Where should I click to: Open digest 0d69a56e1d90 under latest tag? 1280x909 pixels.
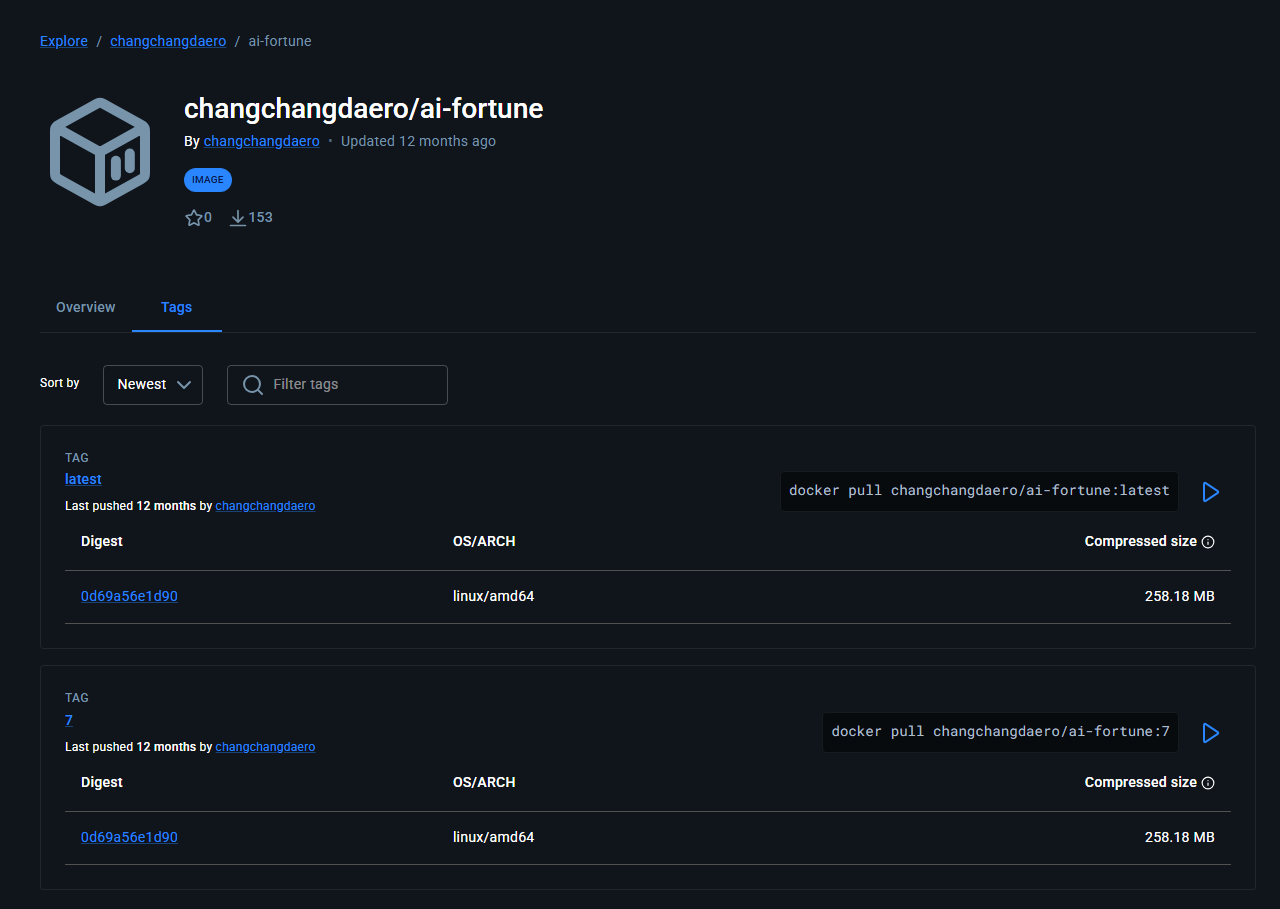pos(129,596)
